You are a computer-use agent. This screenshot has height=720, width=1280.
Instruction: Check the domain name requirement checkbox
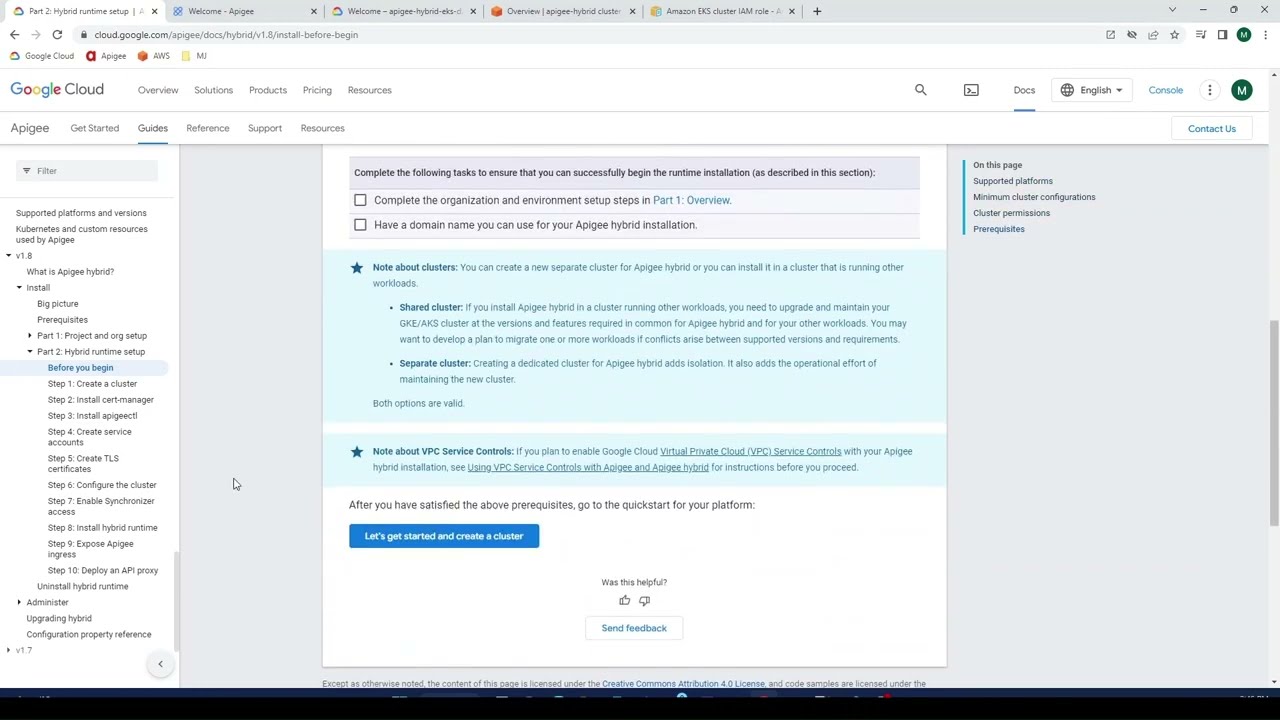click(x=360, y=225)
